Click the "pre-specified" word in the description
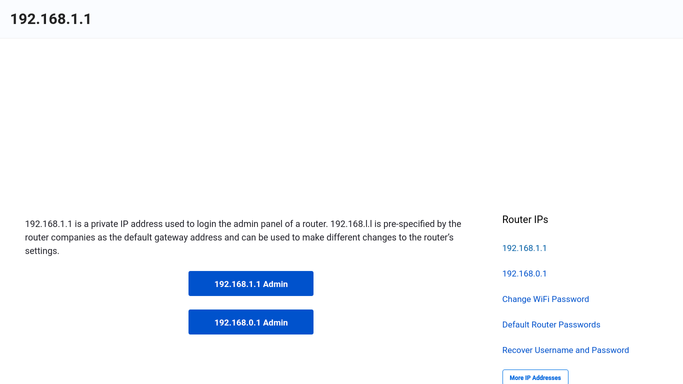The height and width of the screenshot is (384, 683). (x=409, y=224)
